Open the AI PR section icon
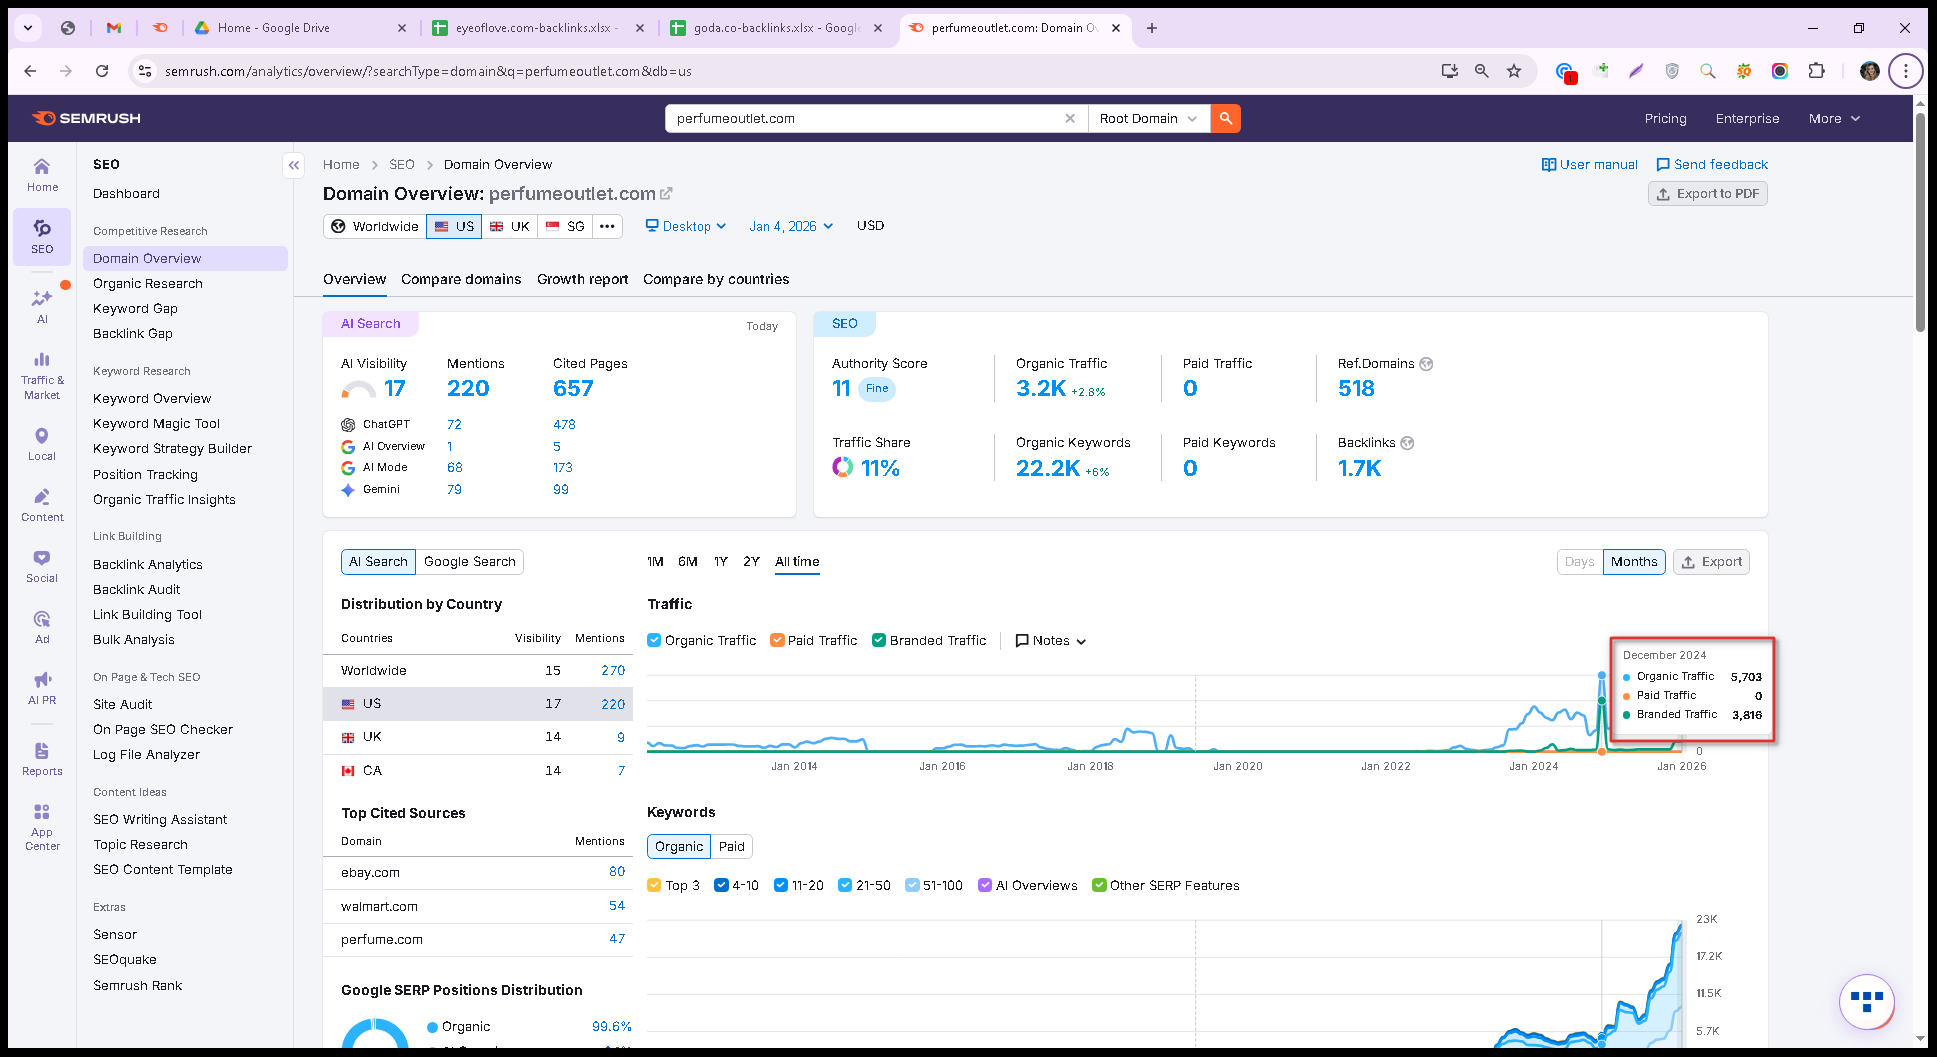 (42, 687)
